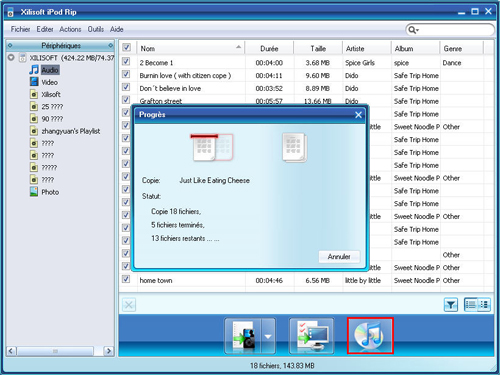This screenshot has height=375, width=500.
Task: Sort by the Taille column header
Action: [x=318, y=48]
